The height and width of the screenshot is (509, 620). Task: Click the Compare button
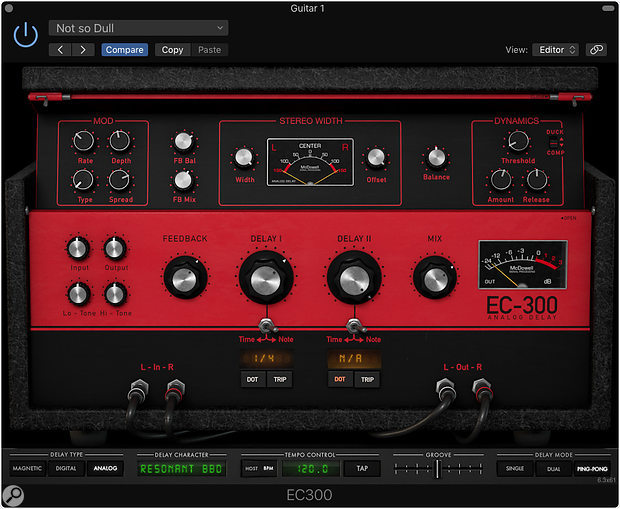coord(125,50)
